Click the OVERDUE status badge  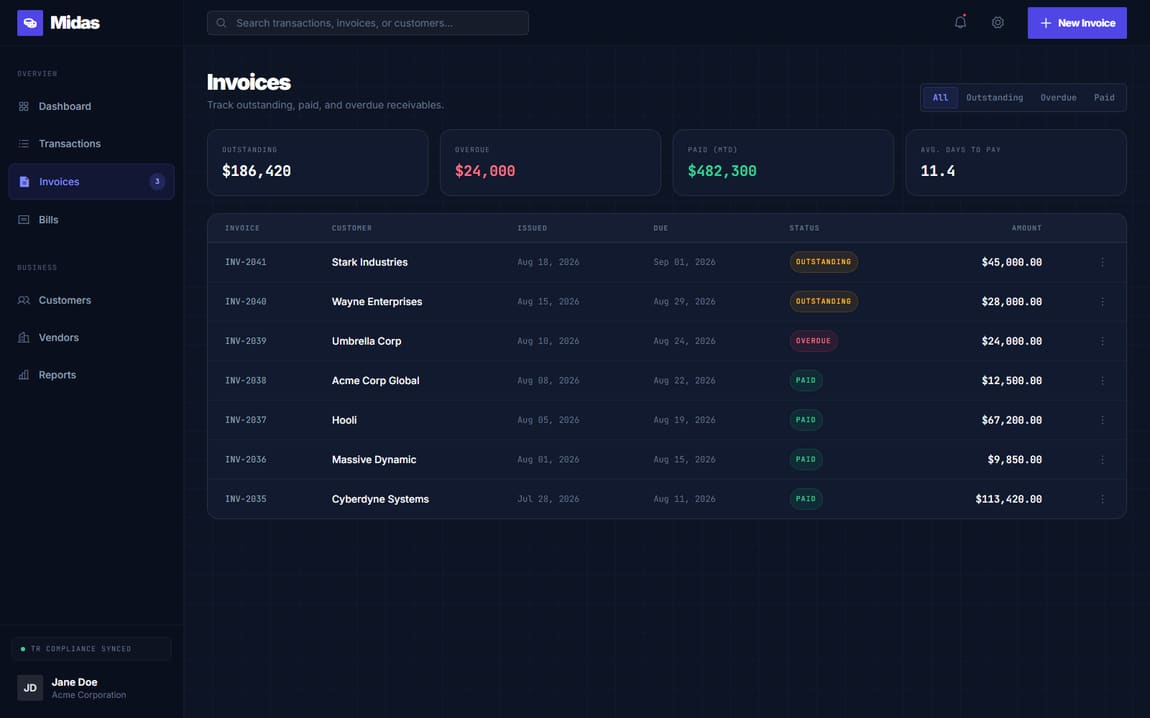click(813, 341)
